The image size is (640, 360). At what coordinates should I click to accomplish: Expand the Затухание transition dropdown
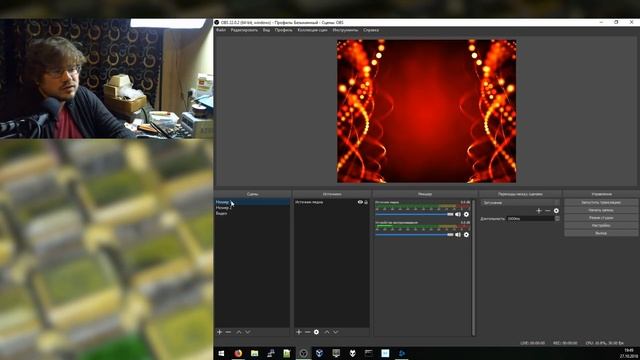(x=520, y=202)
